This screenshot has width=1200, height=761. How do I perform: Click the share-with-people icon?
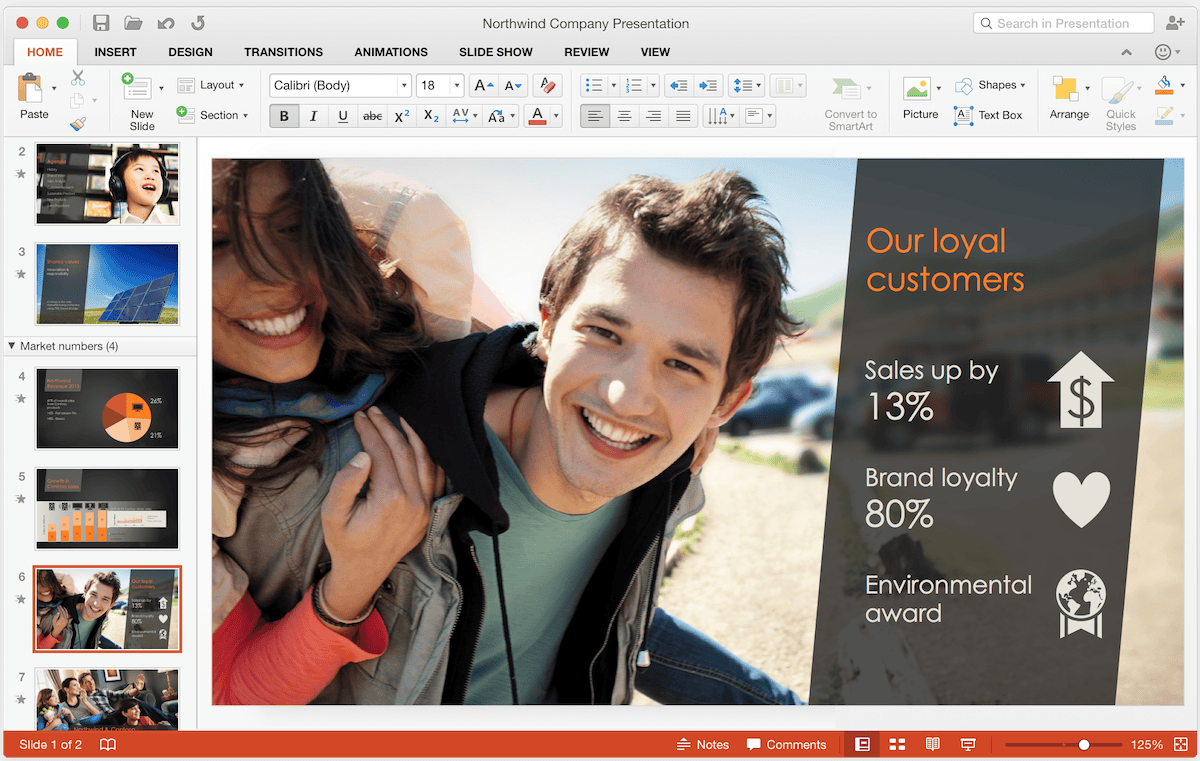[1174, 23]
